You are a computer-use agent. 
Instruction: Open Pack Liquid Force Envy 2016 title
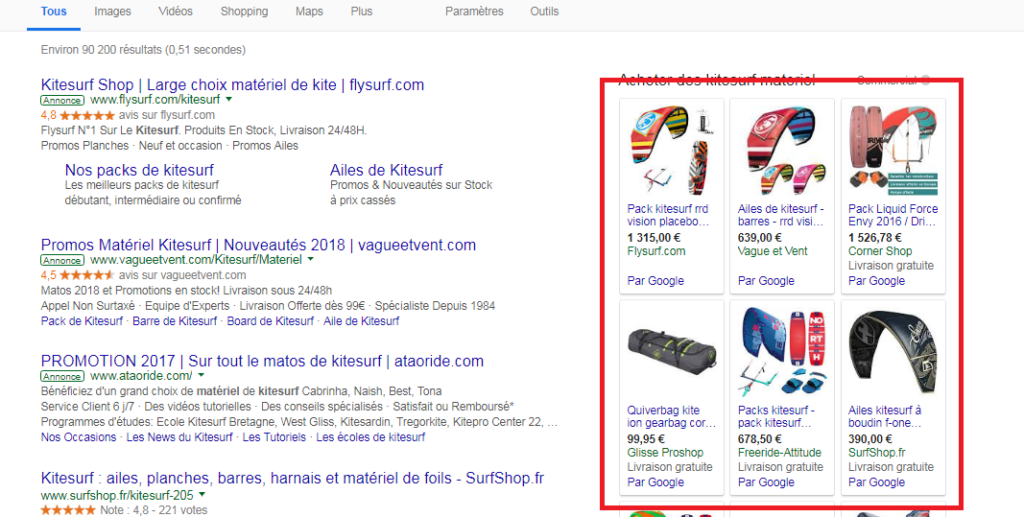tap(893, 215)
